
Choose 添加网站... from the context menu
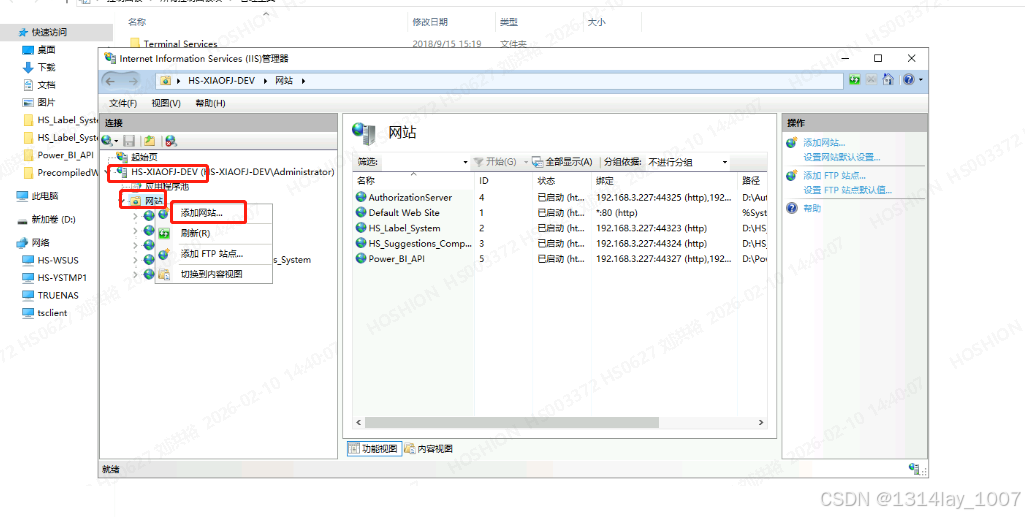click(x=213, y=213)
